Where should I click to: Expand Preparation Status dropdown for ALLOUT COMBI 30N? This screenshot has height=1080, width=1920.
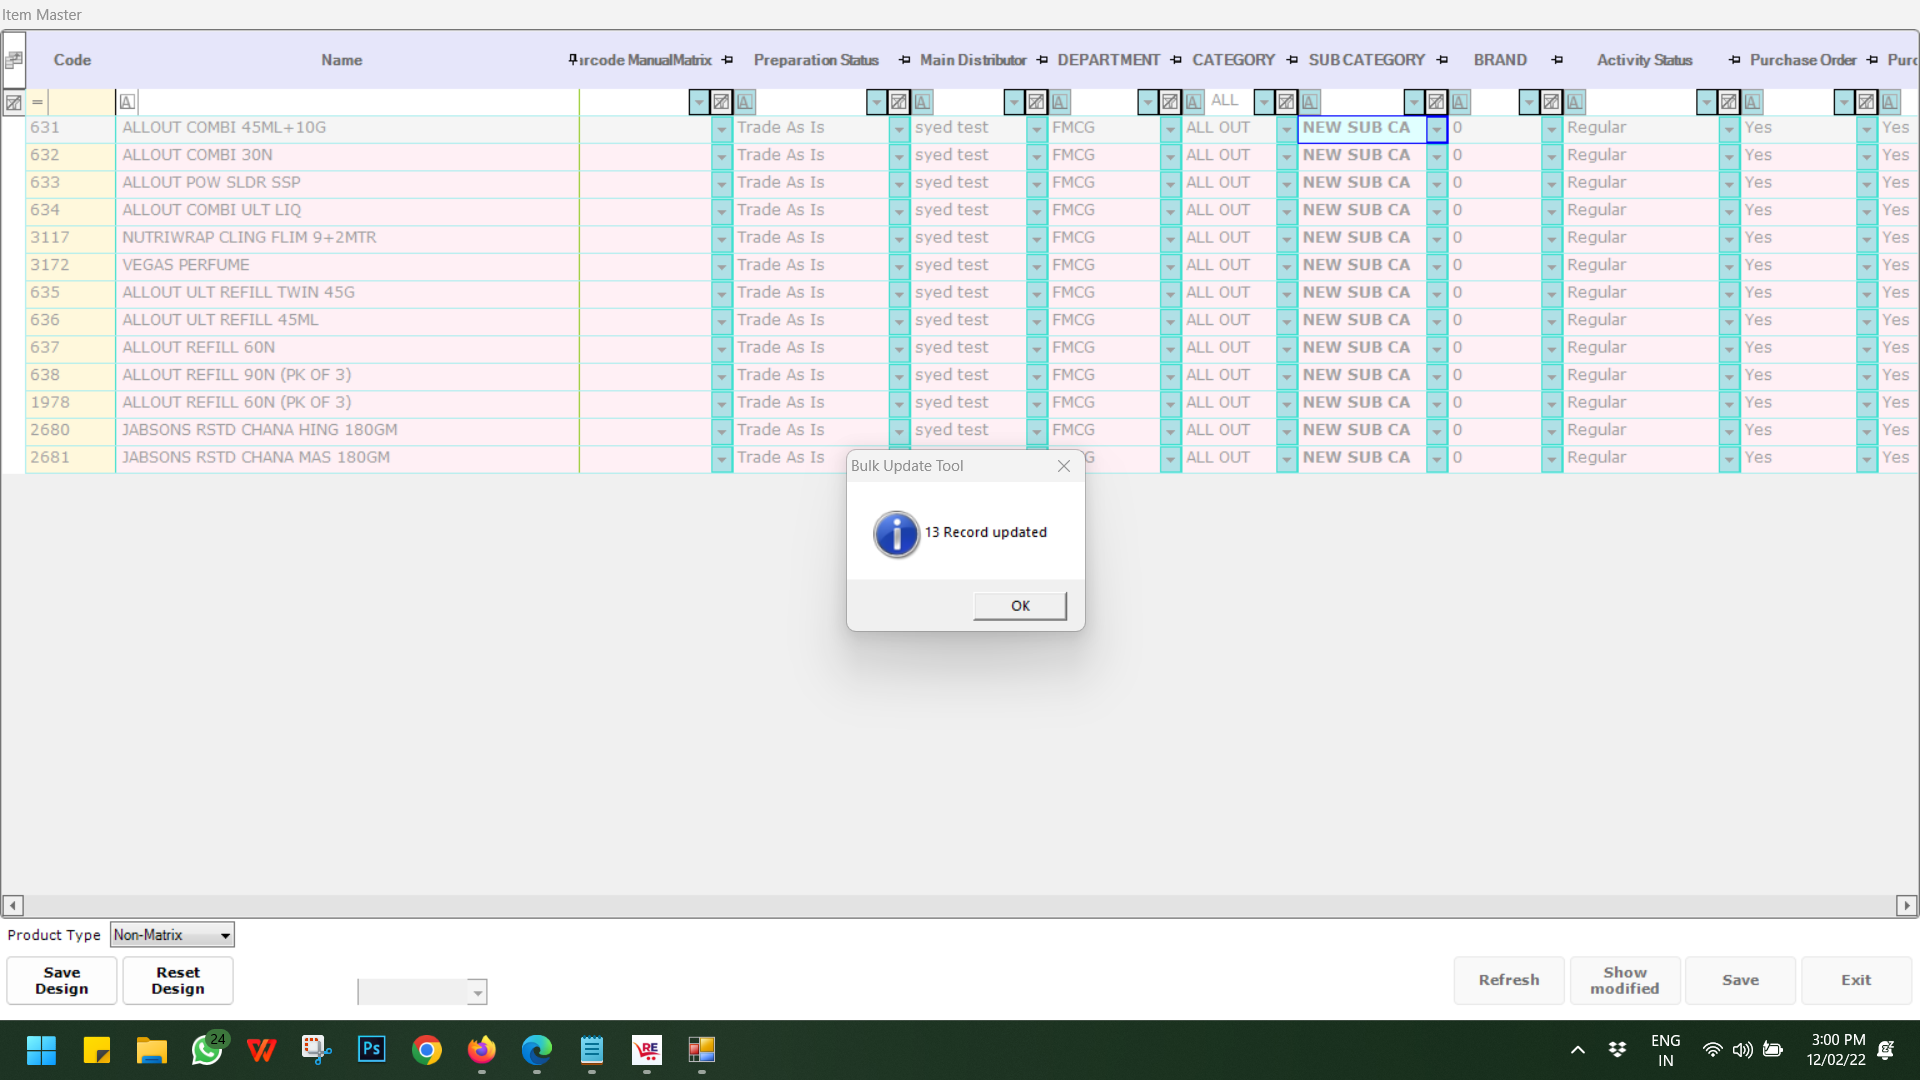point(898,157)
